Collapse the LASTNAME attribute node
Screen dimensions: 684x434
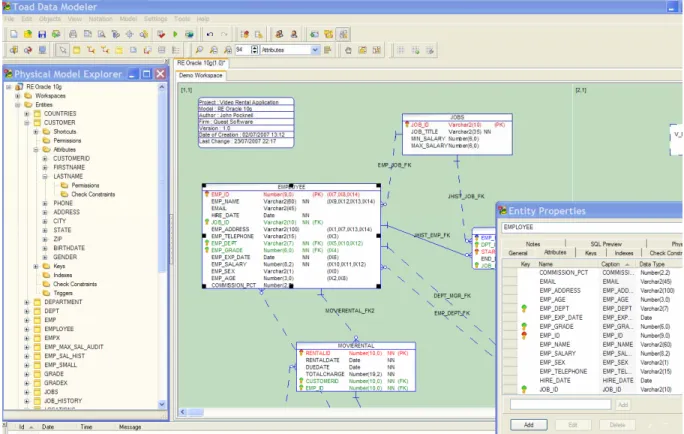click(x=45, y=176)
